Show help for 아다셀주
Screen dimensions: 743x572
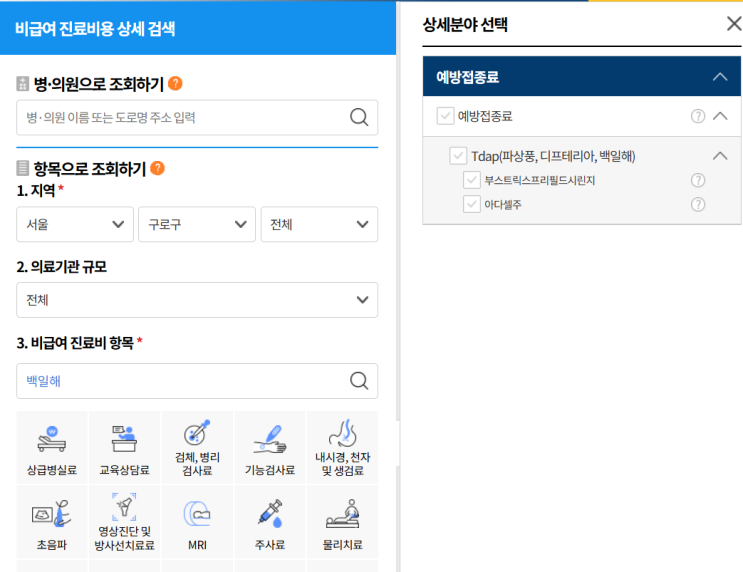(x=698, y=204)
